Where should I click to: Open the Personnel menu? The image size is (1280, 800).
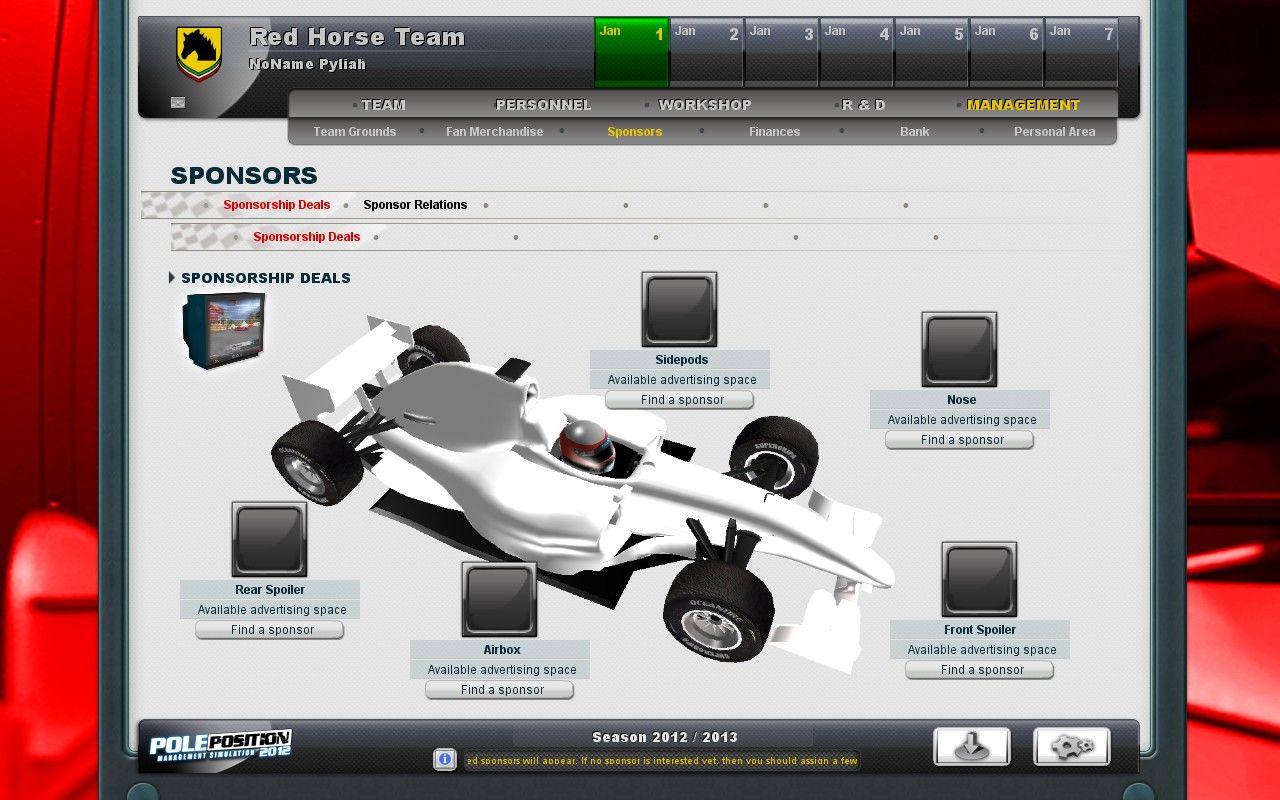point(543,105)
